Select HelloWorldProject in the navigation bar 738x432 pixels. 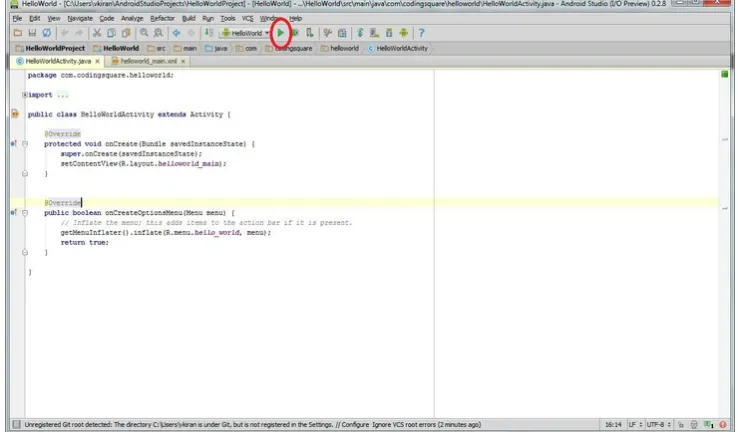tap(50, 48)
